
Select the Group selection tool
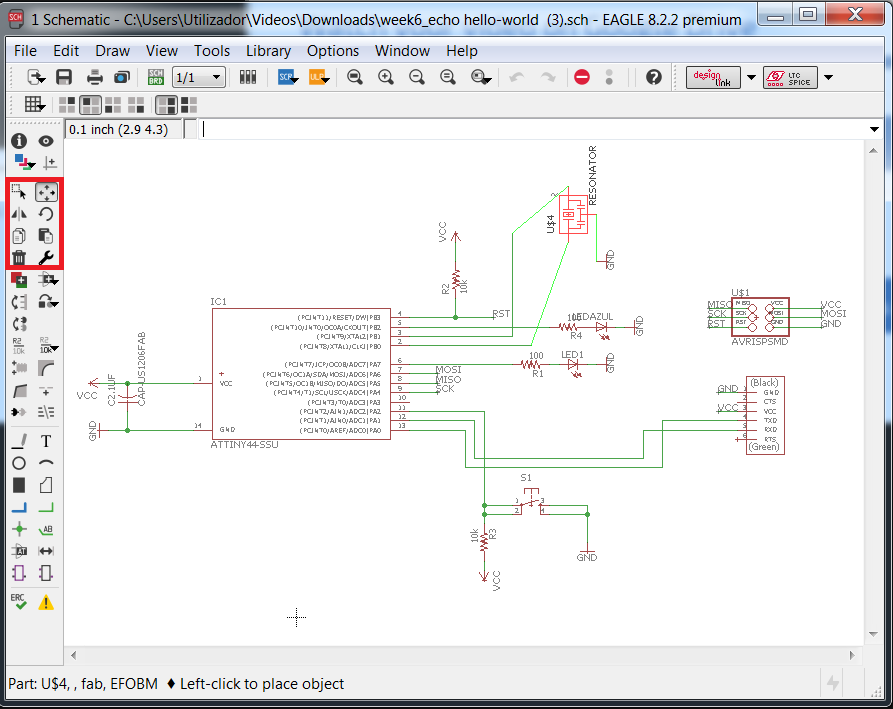[19, 192]
